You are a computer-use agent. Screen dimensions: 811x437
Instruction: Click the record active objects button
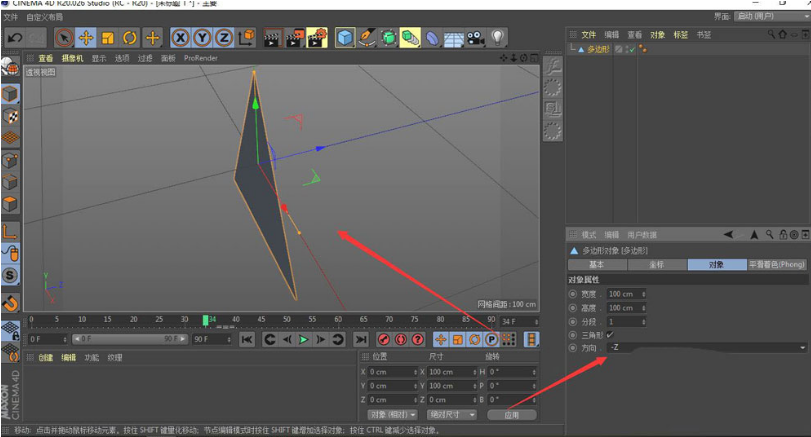click(x=385, y=340)
